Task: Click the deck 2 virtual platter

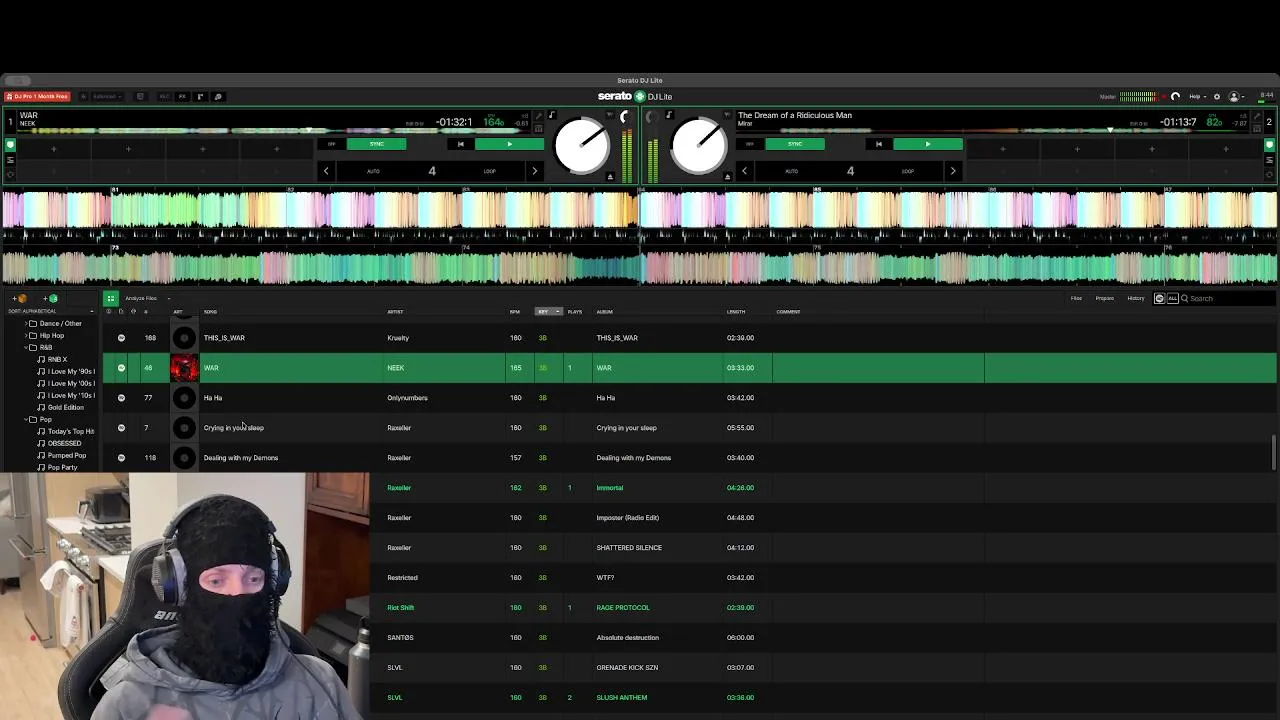Action: pyautogui.click(x=699, y=146)
